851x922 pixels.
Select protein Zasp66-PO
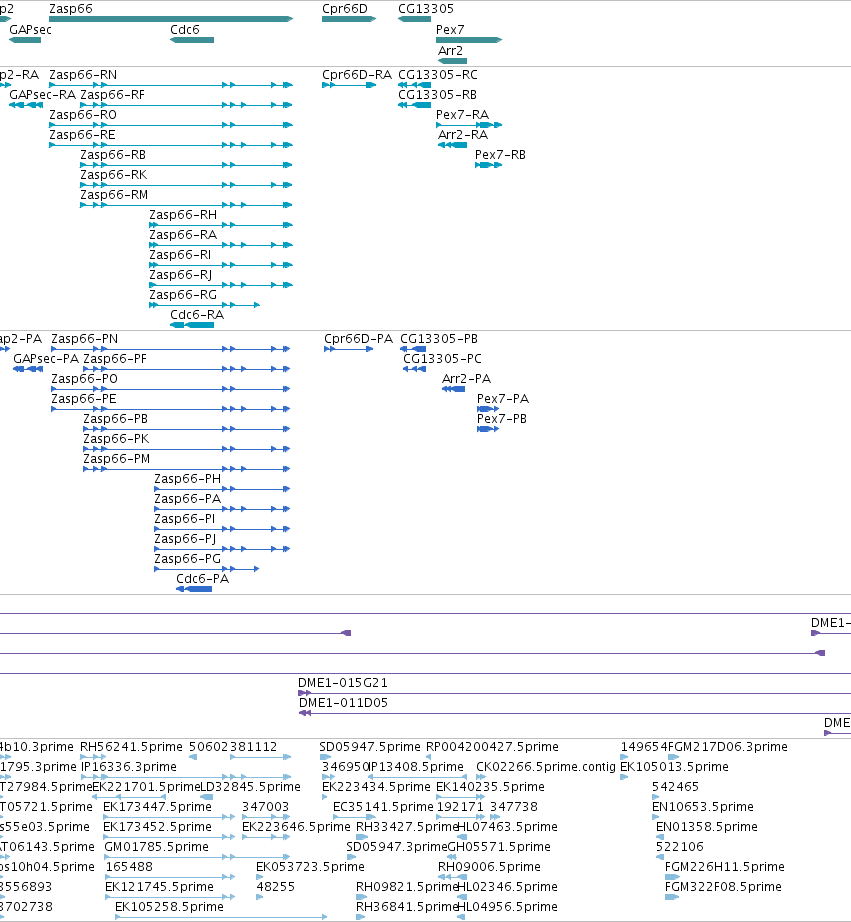tap(85, 379)
